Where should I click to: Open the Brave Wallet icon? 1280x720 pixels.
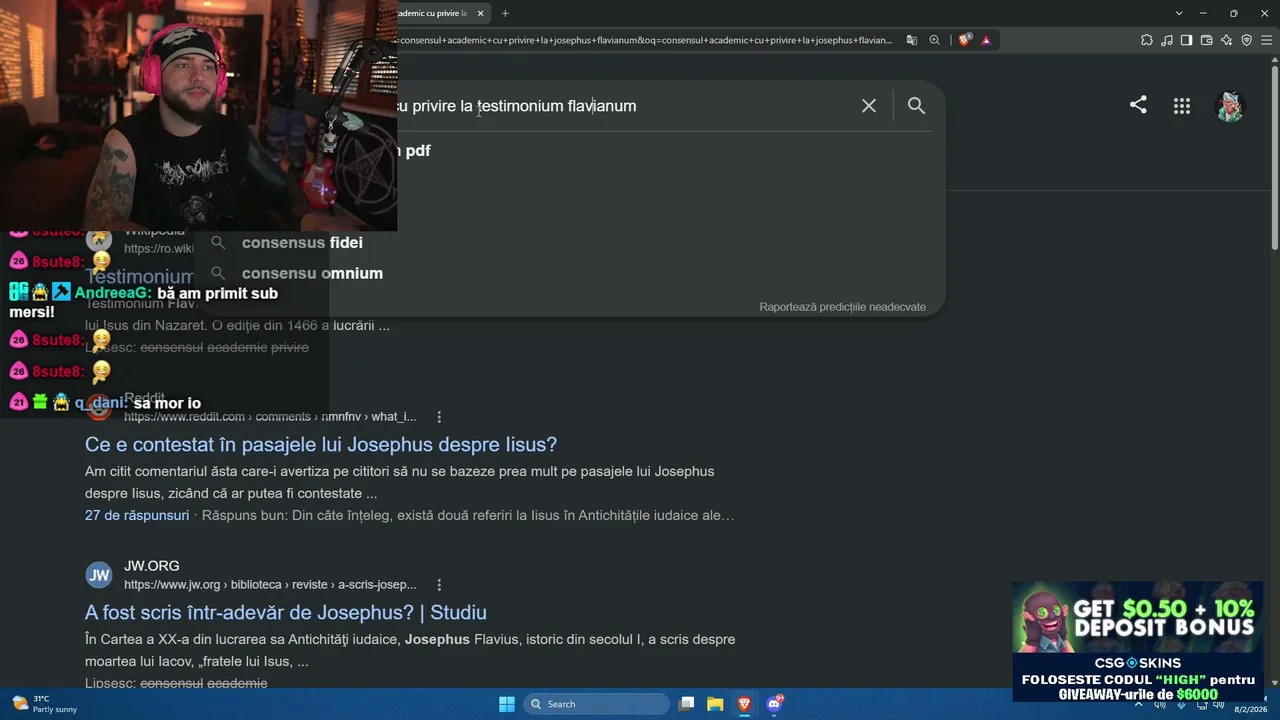pos(1206,40)
